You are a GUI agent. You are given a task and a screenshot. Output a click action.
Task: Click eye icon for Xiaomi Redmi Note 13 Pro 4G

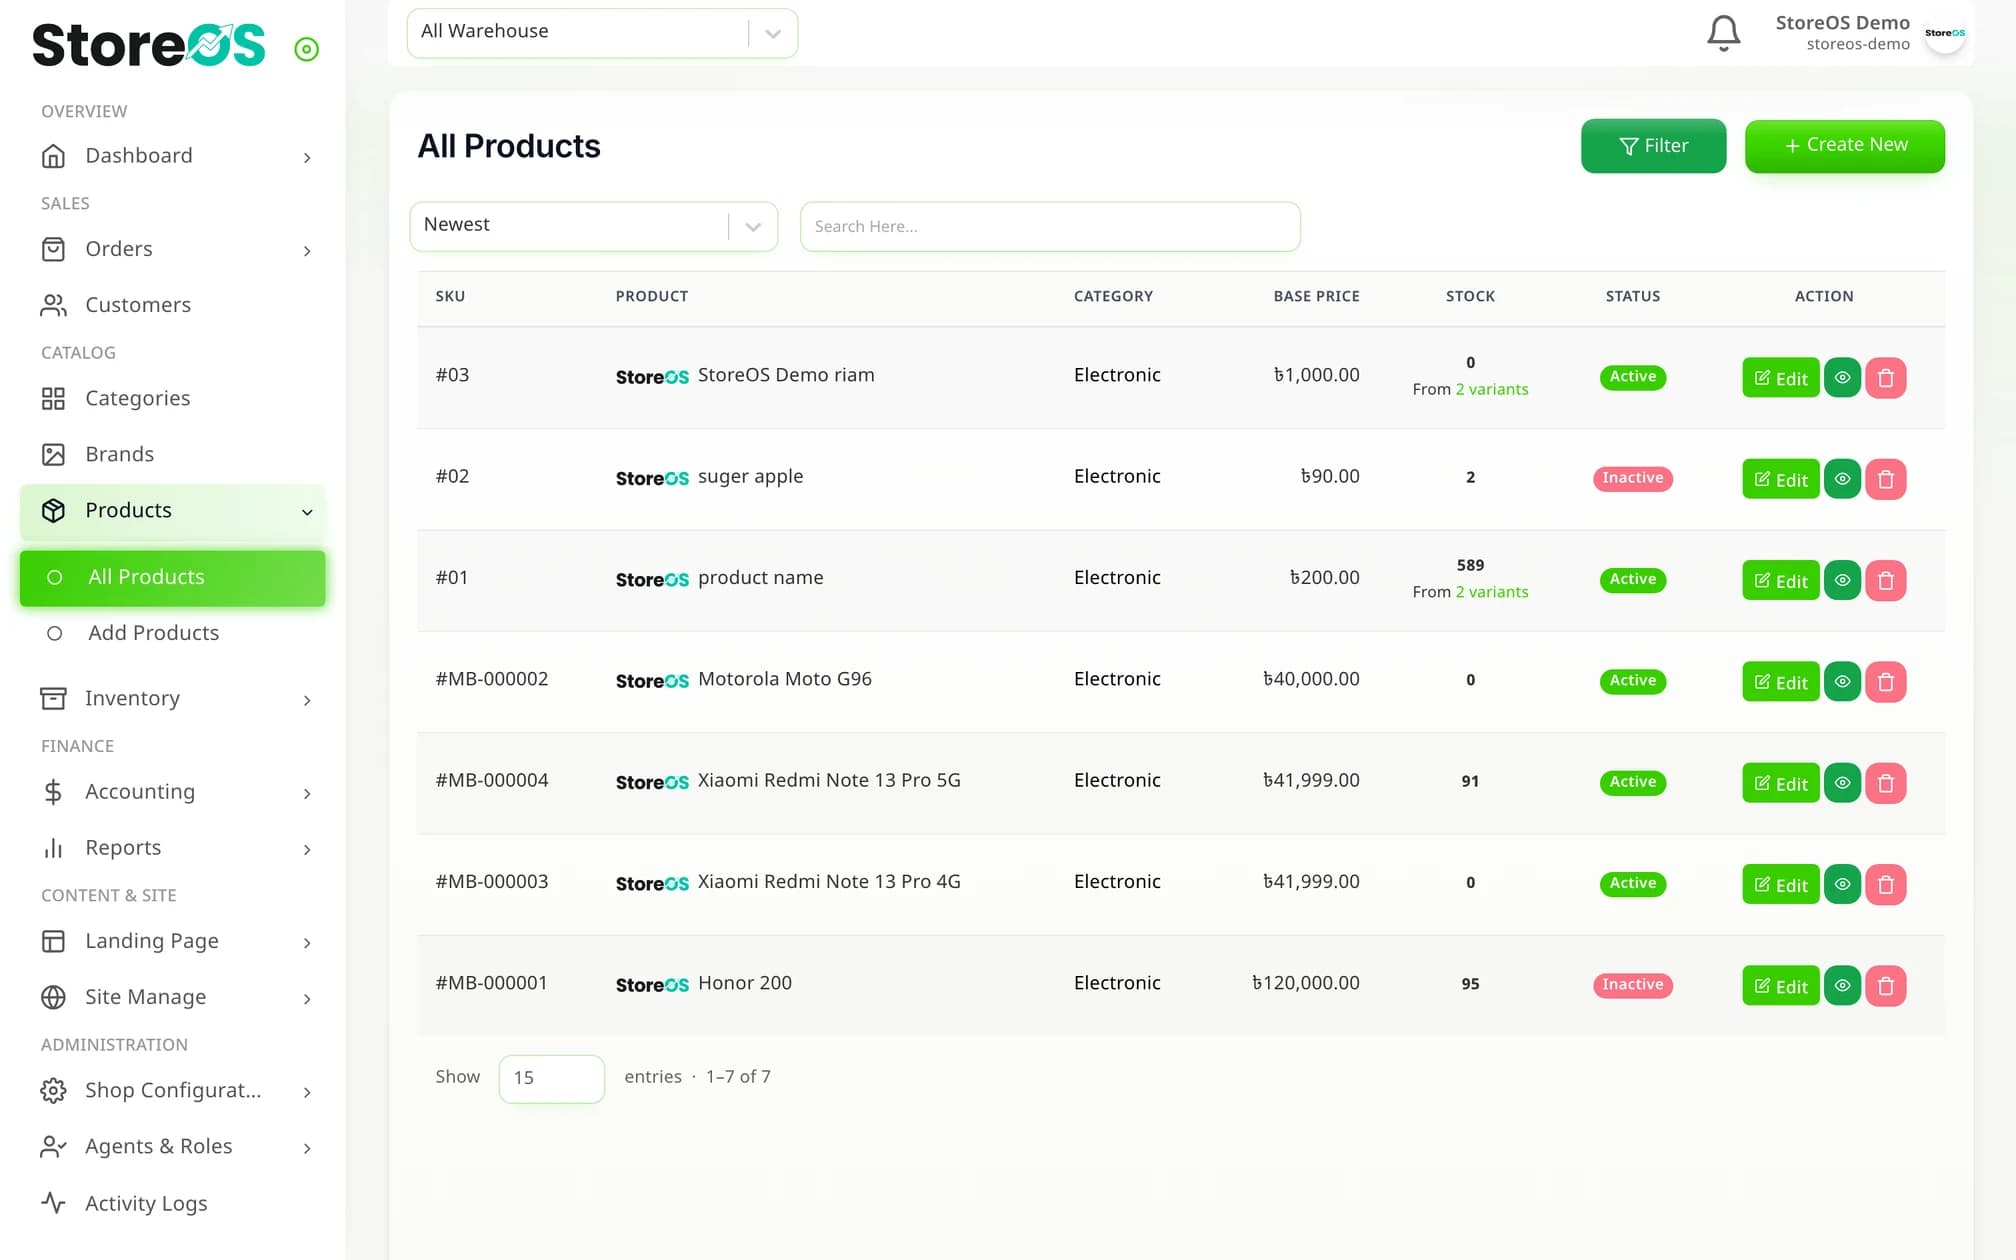(x=1842, y=884)
